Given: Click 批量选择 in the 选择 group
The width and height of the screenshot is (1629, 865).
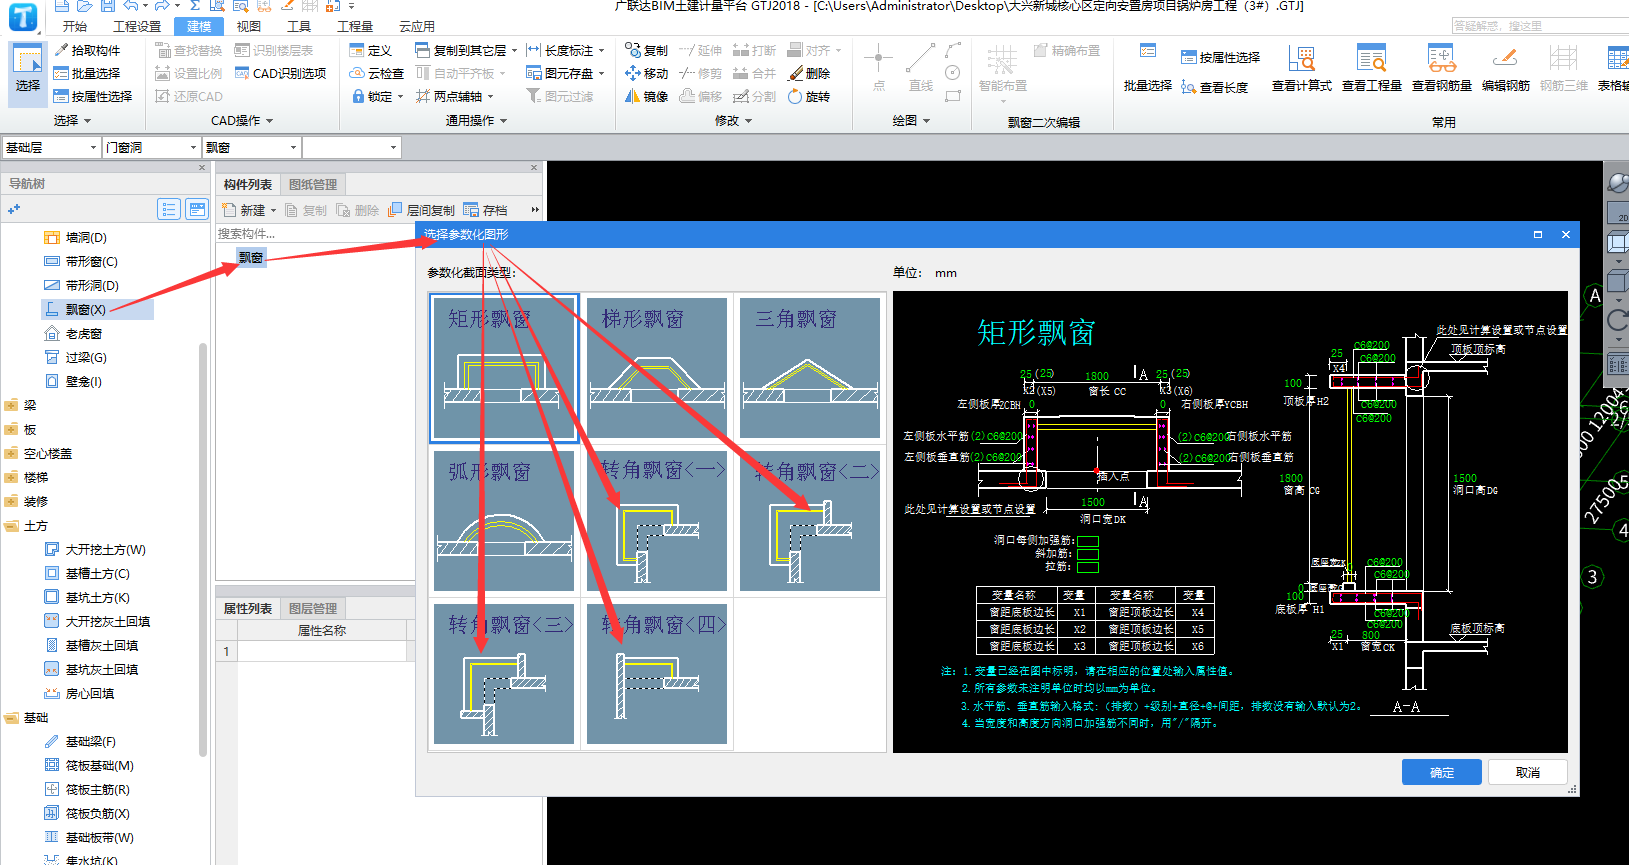Looking at the screenshot, I should [87, 73].
